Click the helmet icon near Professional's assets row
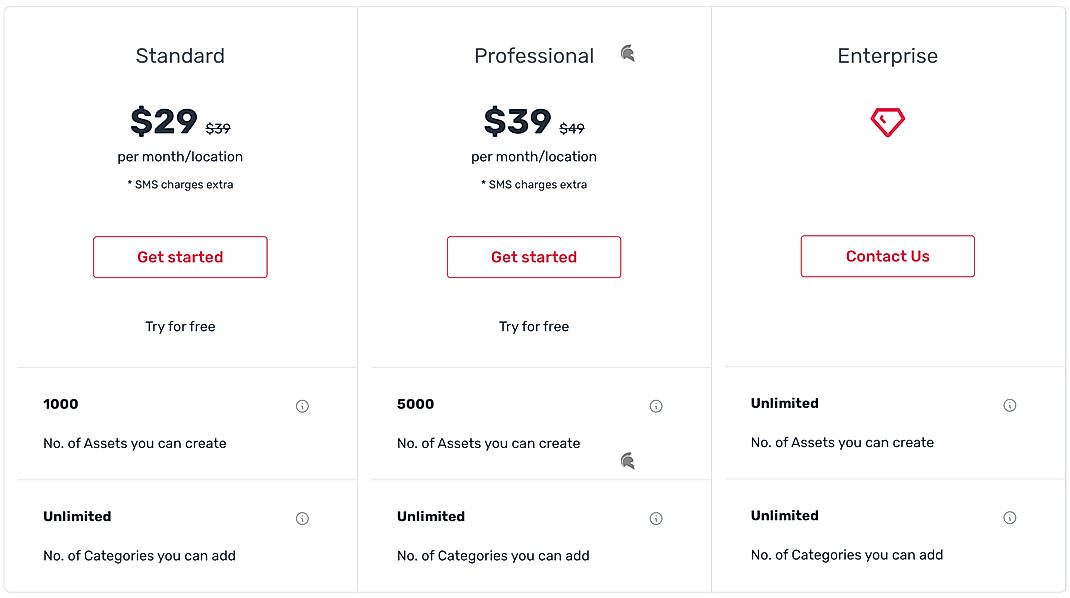 click(x=627, y=461)
